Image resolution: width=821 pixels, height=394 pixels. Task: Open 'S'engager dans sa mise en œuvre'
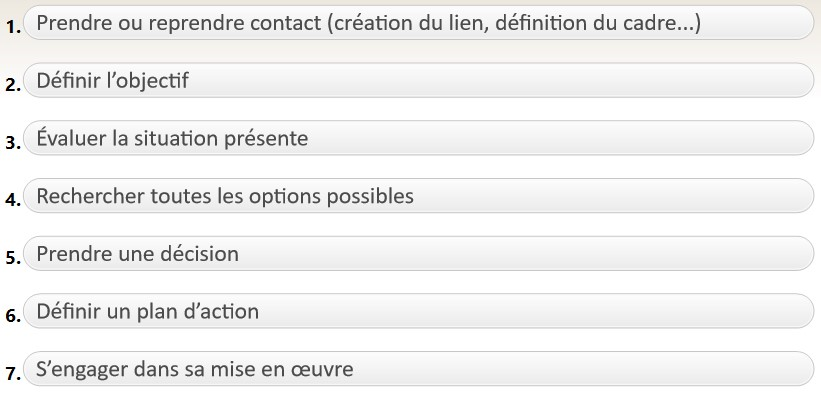point(419,369)
